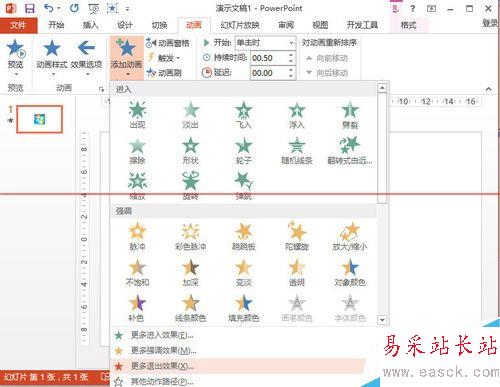Image resolution: width=500 pixels, height=387 pixels.
Task: Click the 动画刷 animation painter
Action: (164, 73)
